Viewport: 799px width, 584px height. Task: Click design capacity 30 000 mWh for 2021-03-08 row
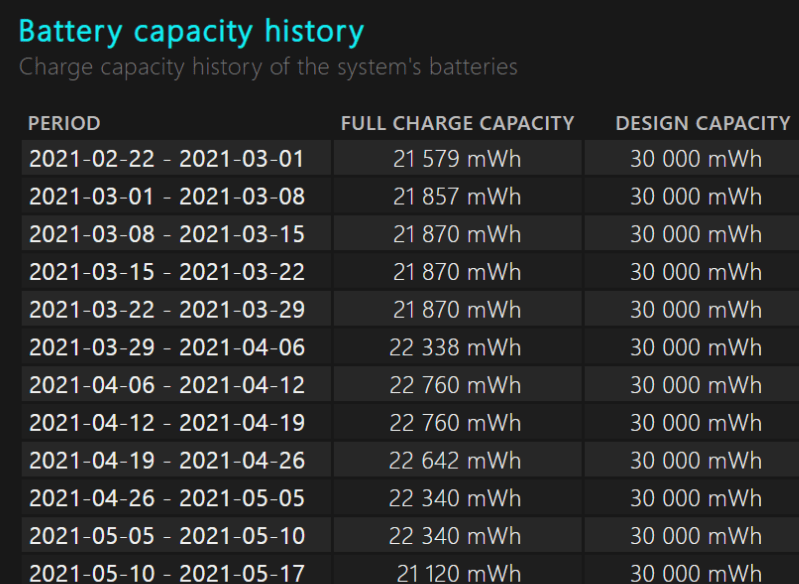coord(696,234)
